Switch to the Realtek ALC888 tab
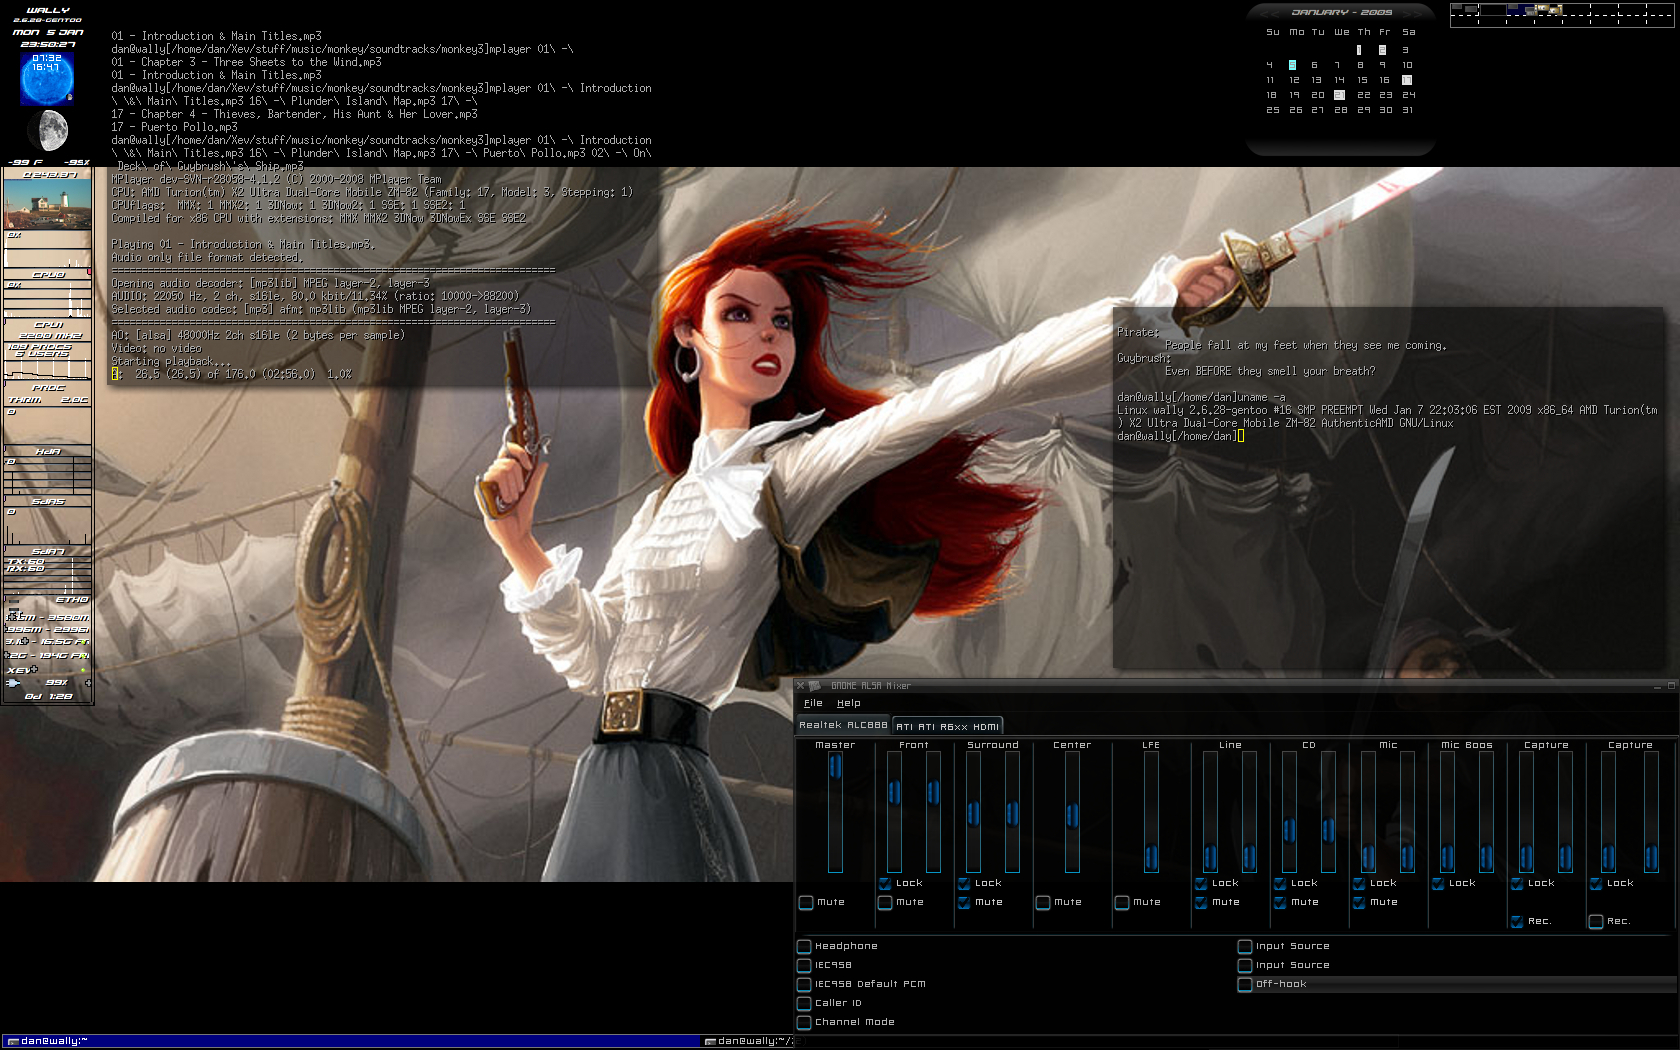 click(843, 725)
